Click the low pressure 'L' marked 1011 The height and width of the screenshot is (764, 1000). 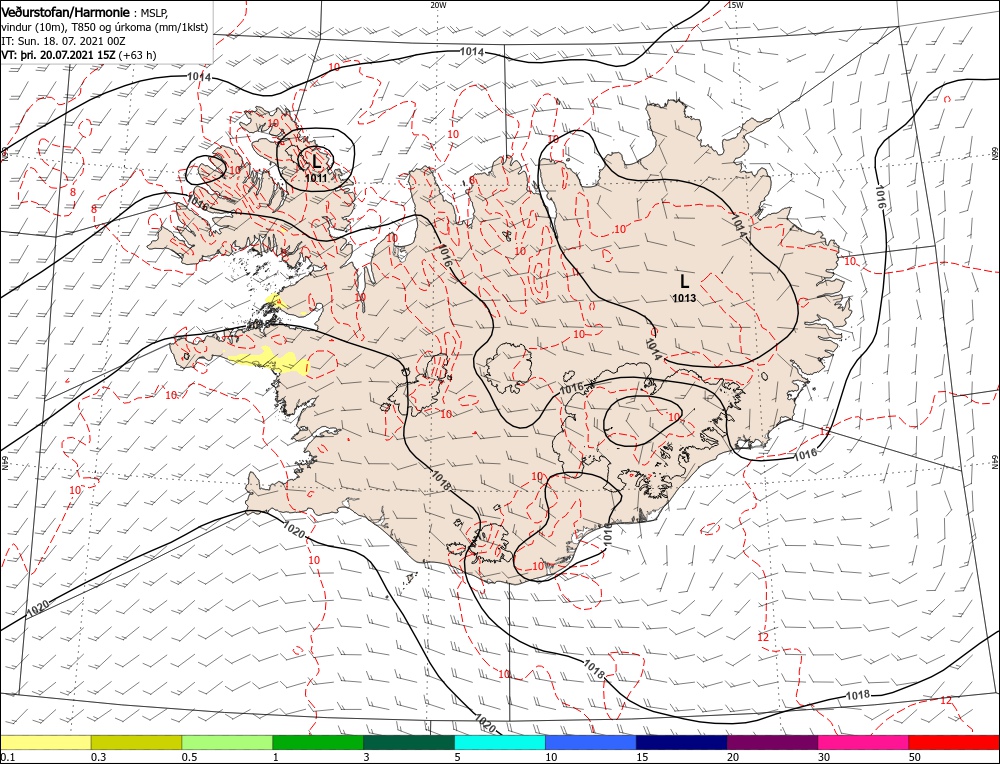pyautogui.click(x=317, y=159)
